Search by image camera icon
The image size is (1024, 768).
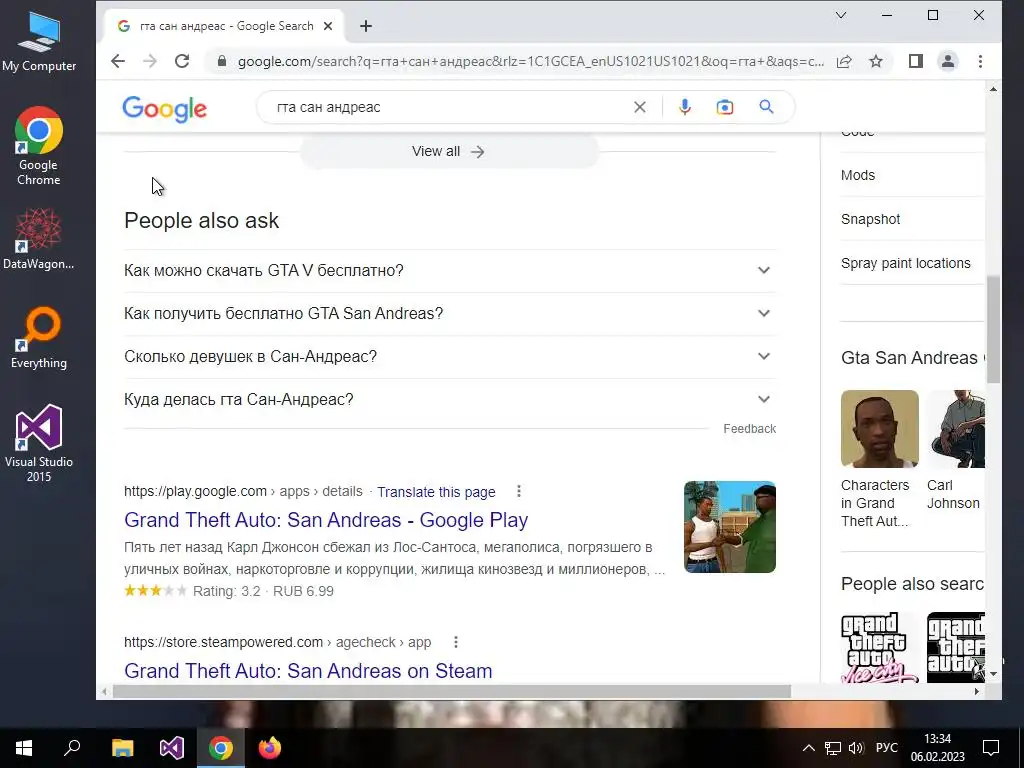tap(725, 107)
